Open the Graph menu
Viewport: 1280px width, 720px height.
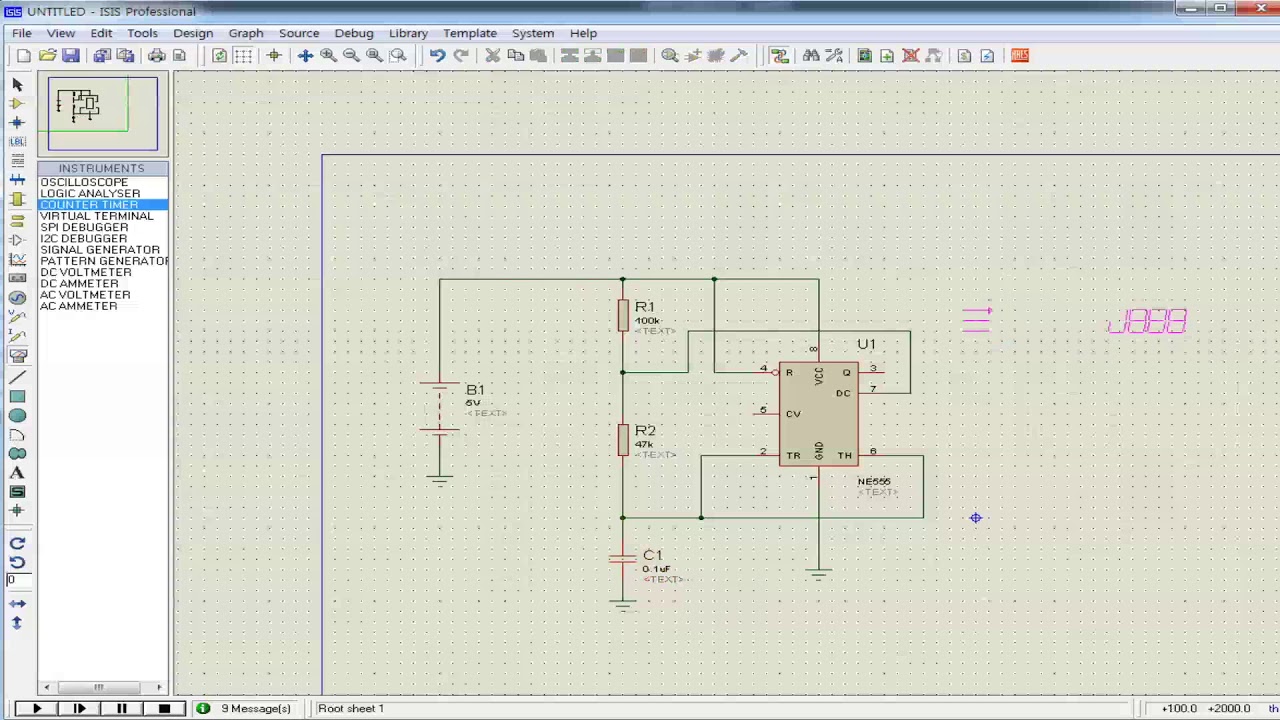pyautogui.click(x=245, y=33)
